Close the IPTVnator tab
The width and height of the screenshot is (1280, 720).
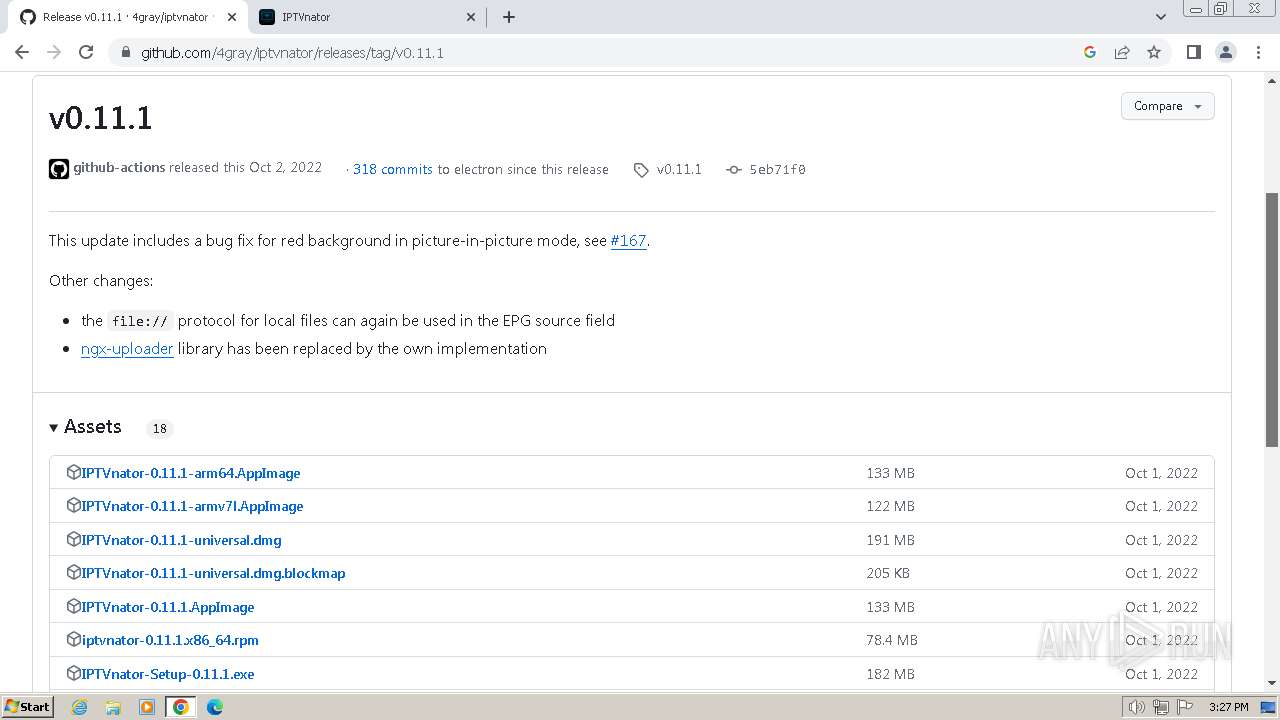472,17
